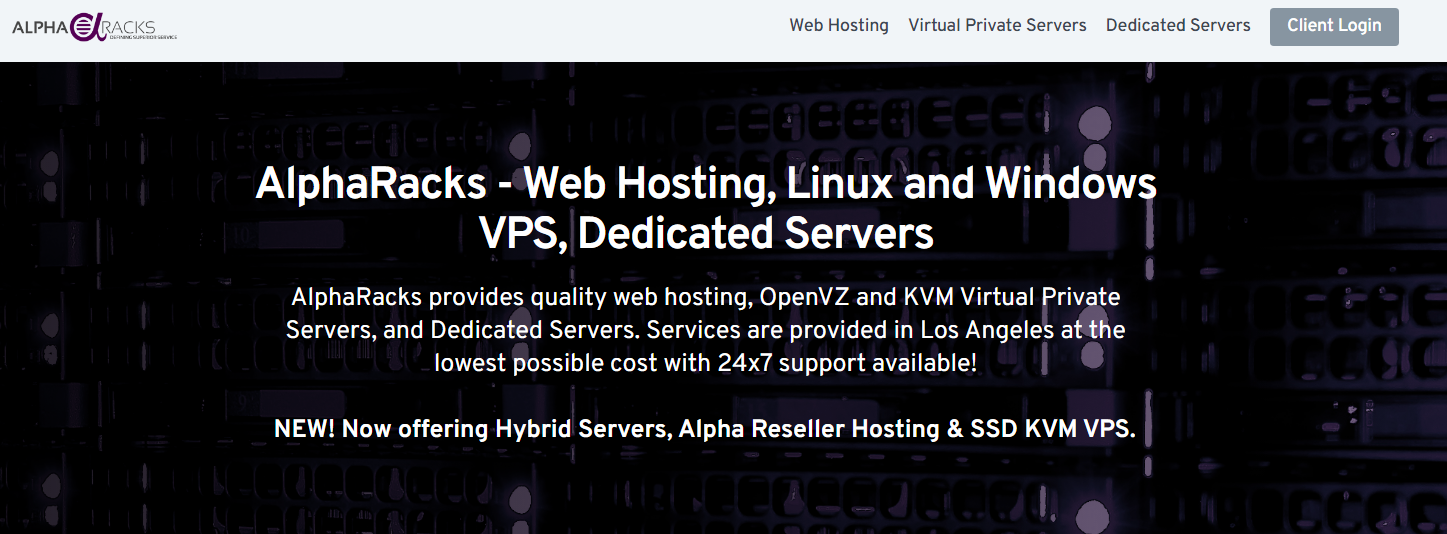Open the Virtual Private Servers menu item

997,26
